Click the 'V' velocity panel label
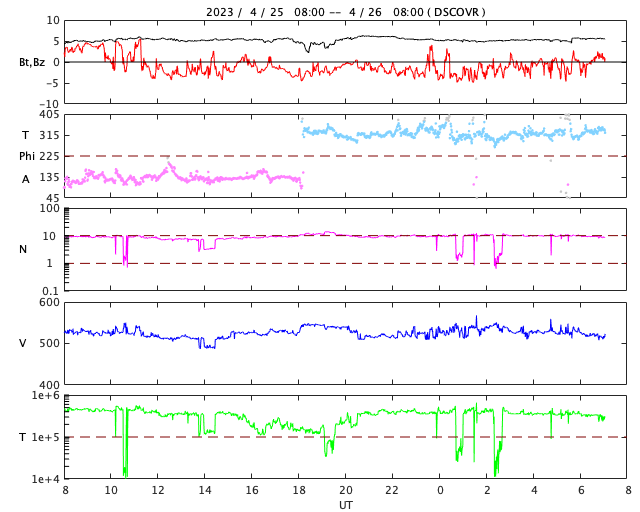 tap(23, 343)
